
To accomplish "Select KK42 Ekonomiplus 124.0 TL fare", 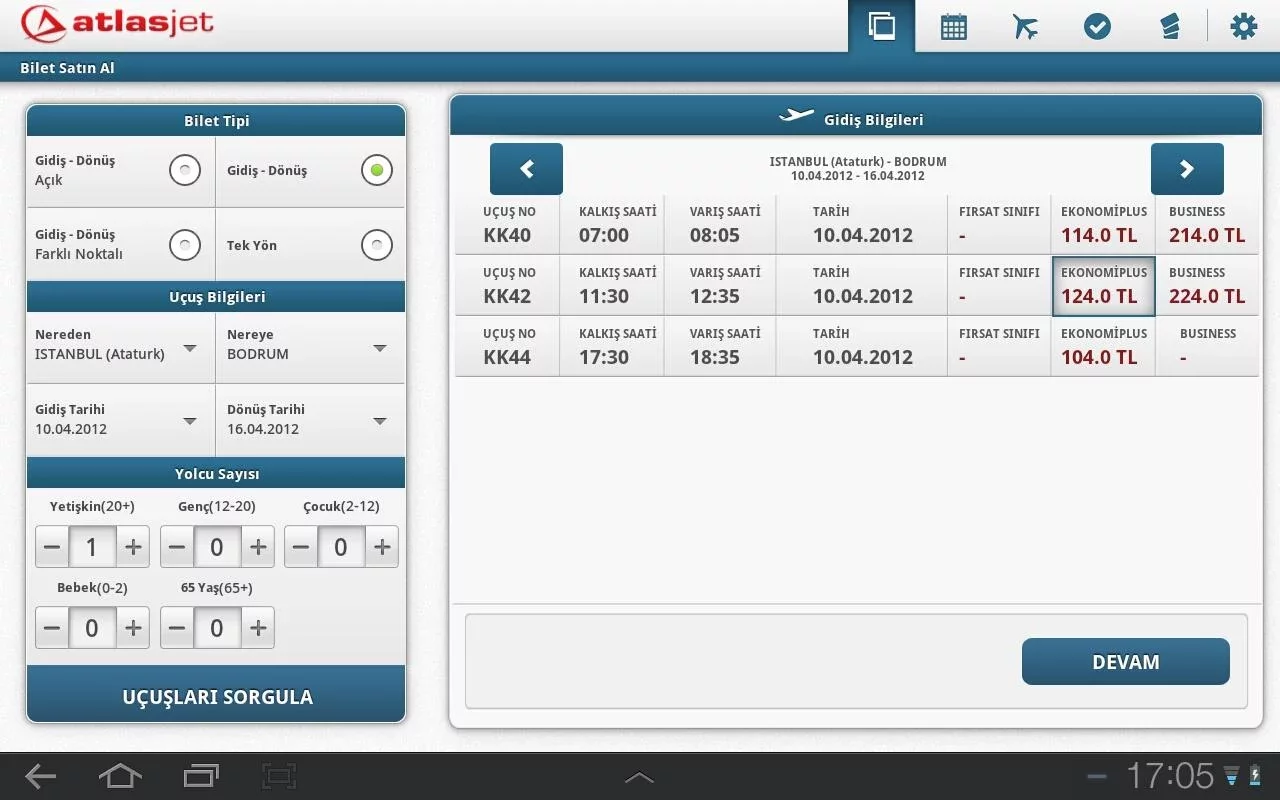I will (1103, 286).
